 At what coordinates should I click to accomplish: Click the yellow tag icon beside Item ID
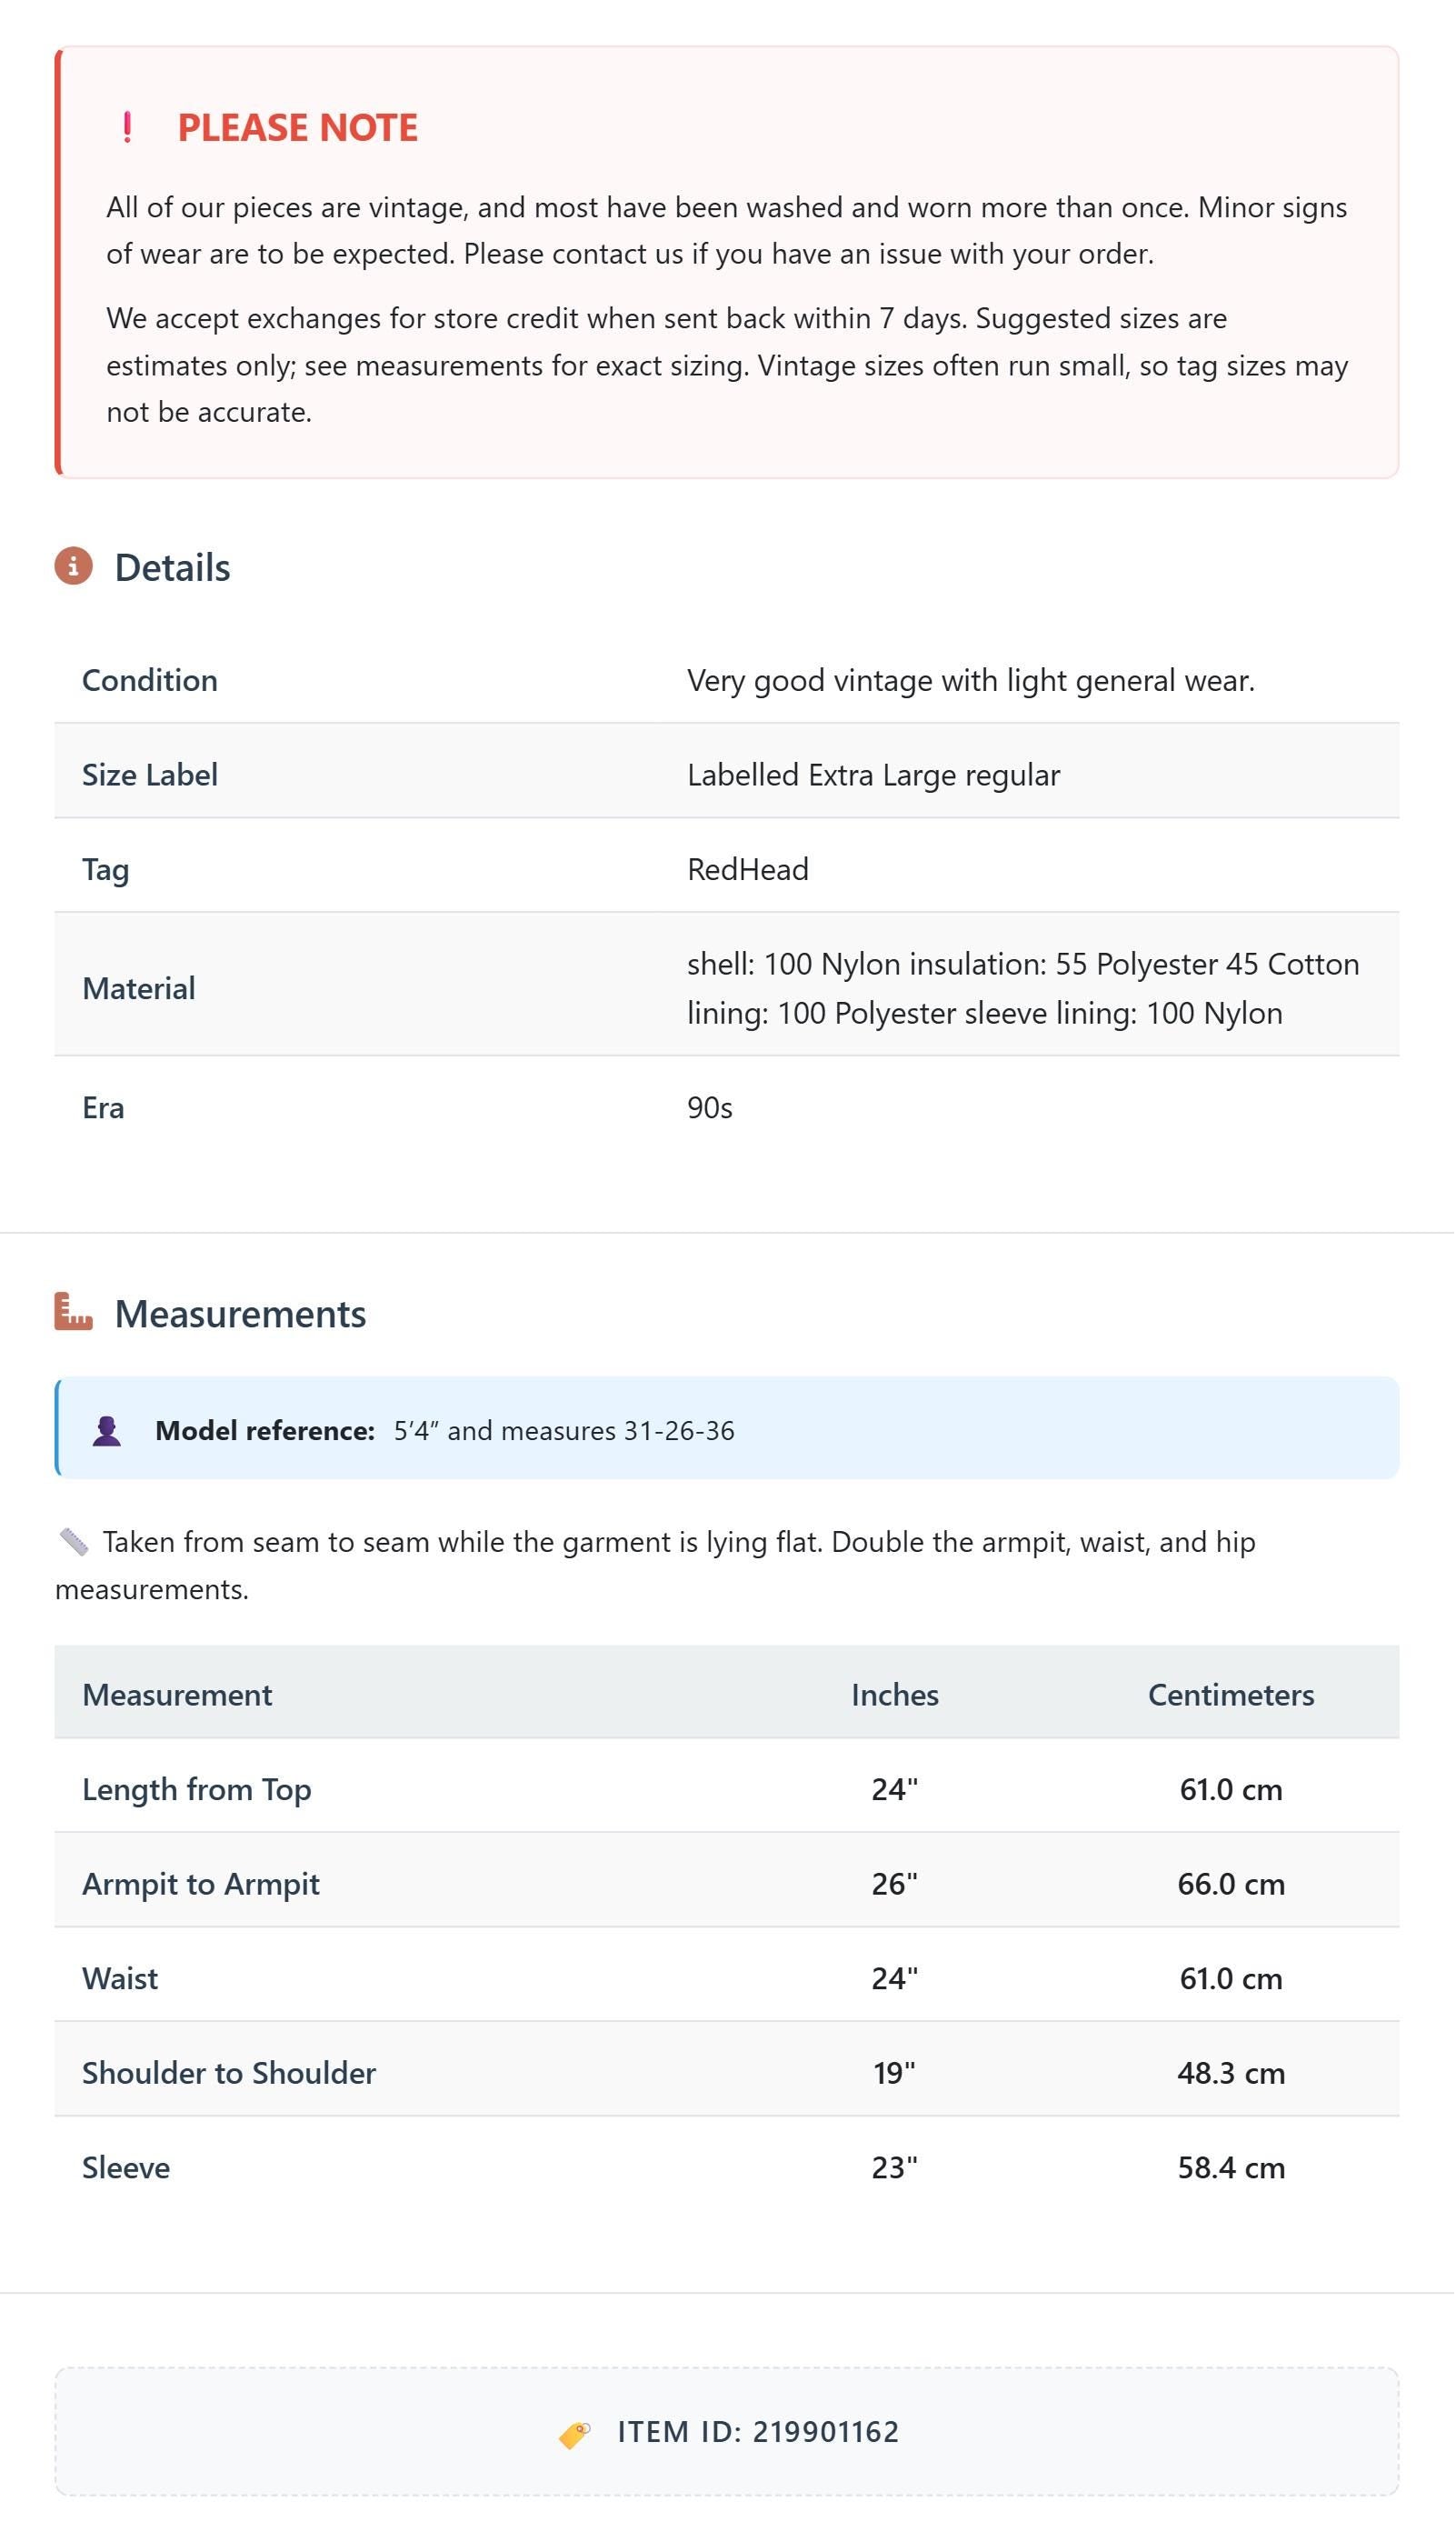coord(574,2433)
